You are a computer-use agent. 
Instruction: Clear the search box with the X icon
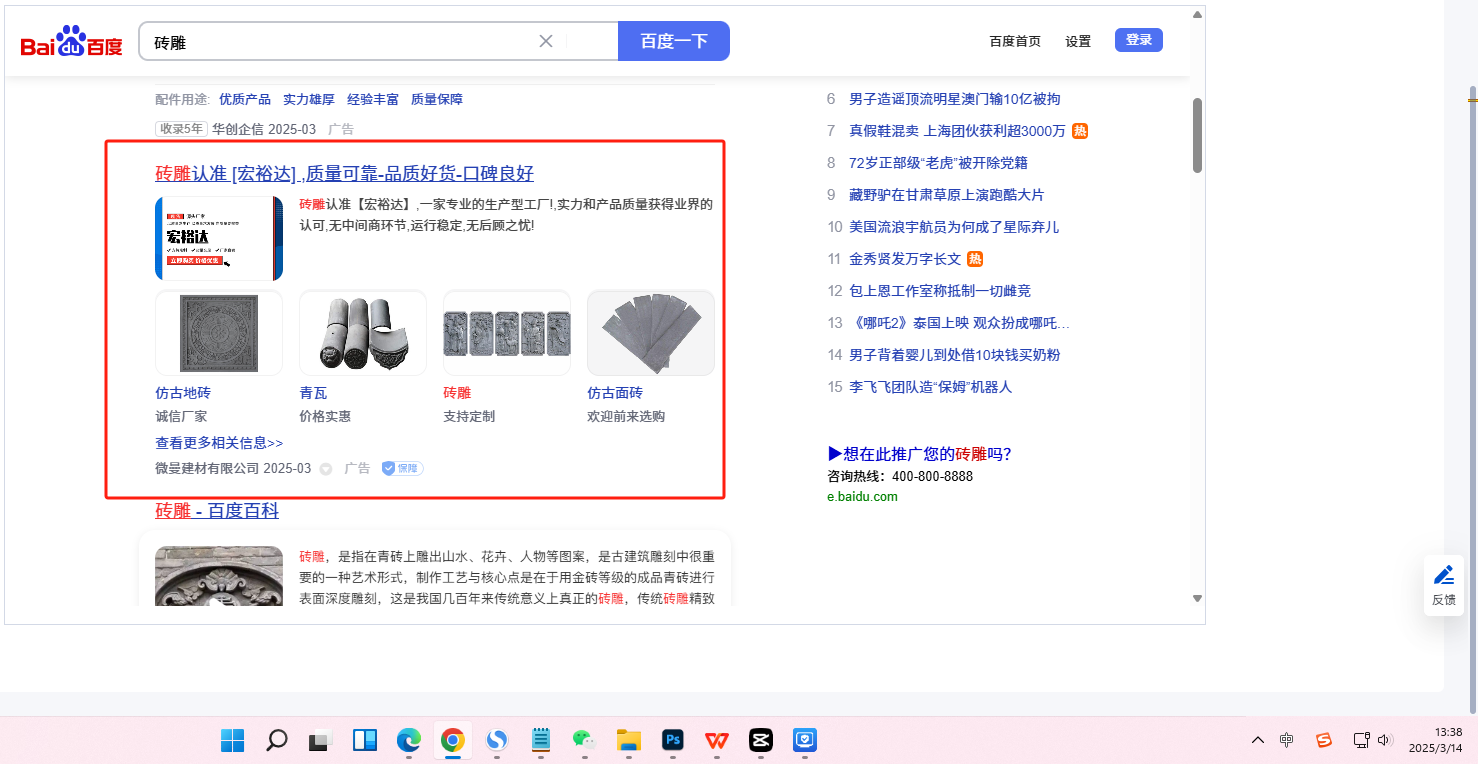click(546, 41)
